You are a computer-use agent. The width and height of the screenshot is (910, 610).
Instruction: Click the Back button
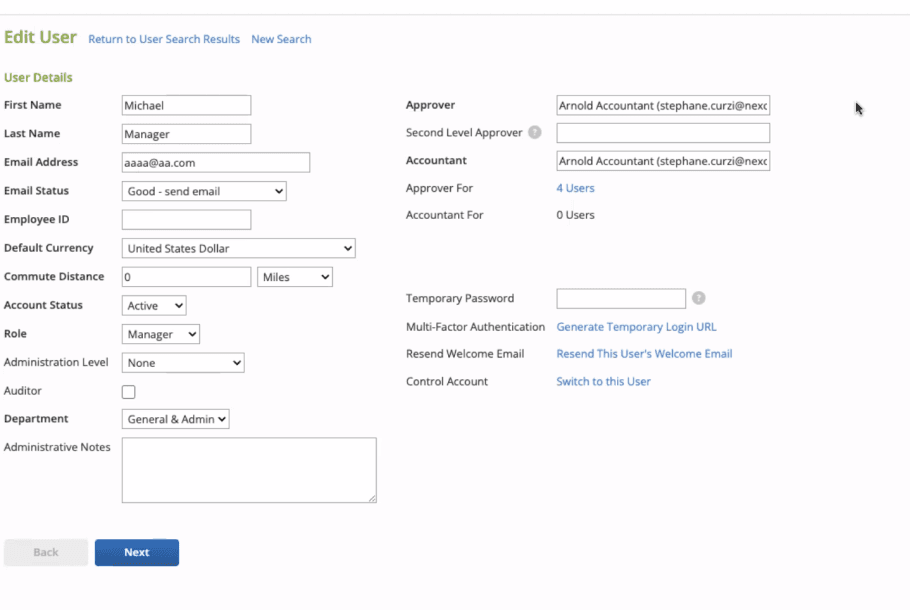point(46,552)
